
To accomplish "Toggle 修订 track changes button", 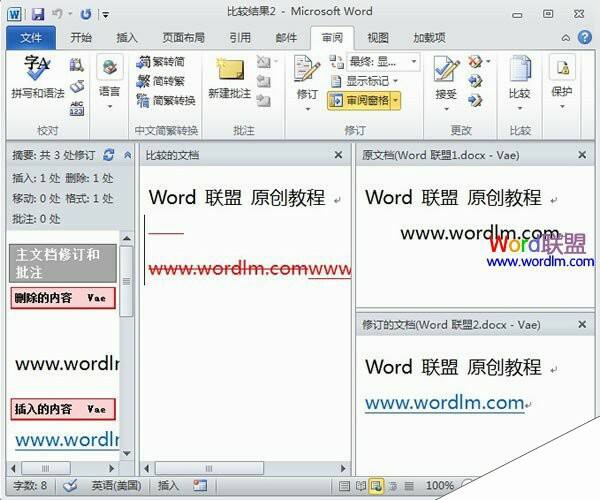I will (x=307, y=77).
